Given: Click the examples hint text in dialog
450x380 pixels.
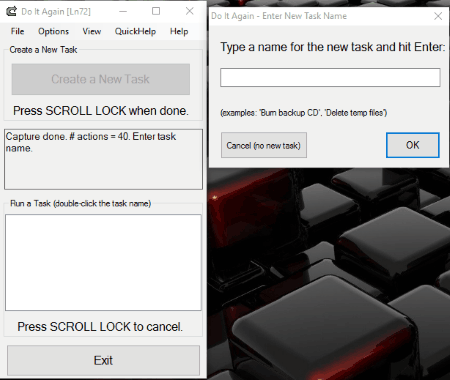Looking at the screenshot, I should coord(304,113).
